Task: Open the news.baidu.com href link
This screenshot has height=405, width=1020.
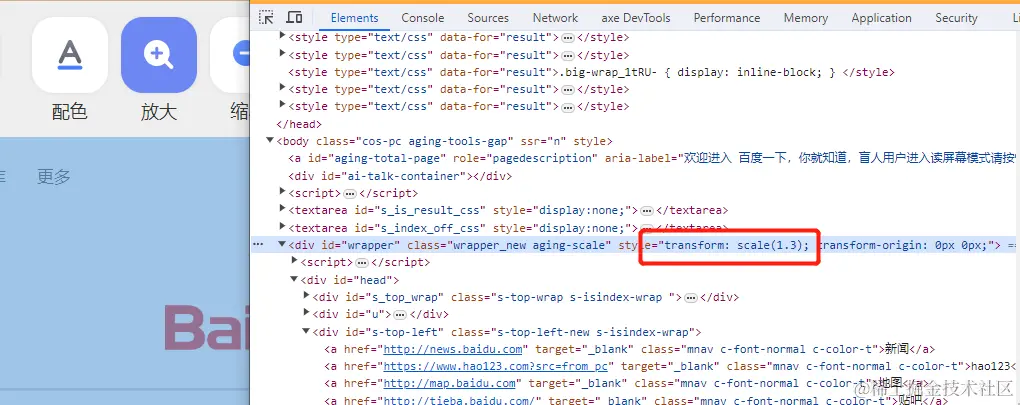Action: 453,349
